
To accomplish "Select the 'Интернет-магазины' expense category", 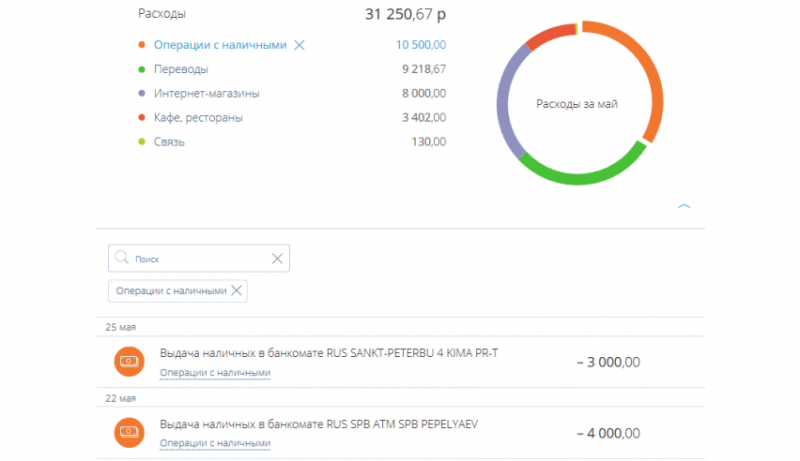I will [206, 93].
